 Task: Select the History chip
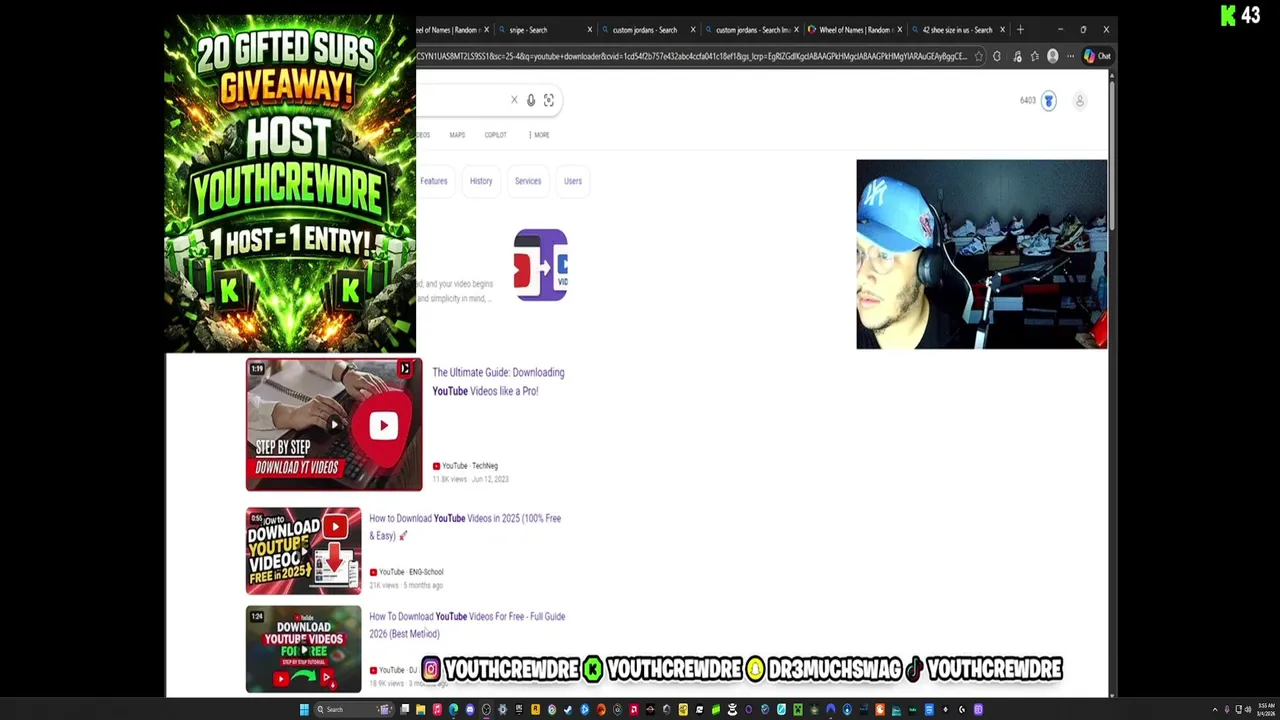point(481,181)
